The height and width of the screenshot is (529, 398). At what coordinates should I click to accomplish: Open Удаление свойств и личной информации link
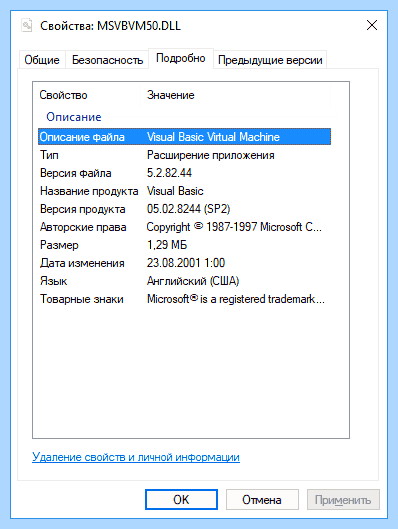pos(136,457)
